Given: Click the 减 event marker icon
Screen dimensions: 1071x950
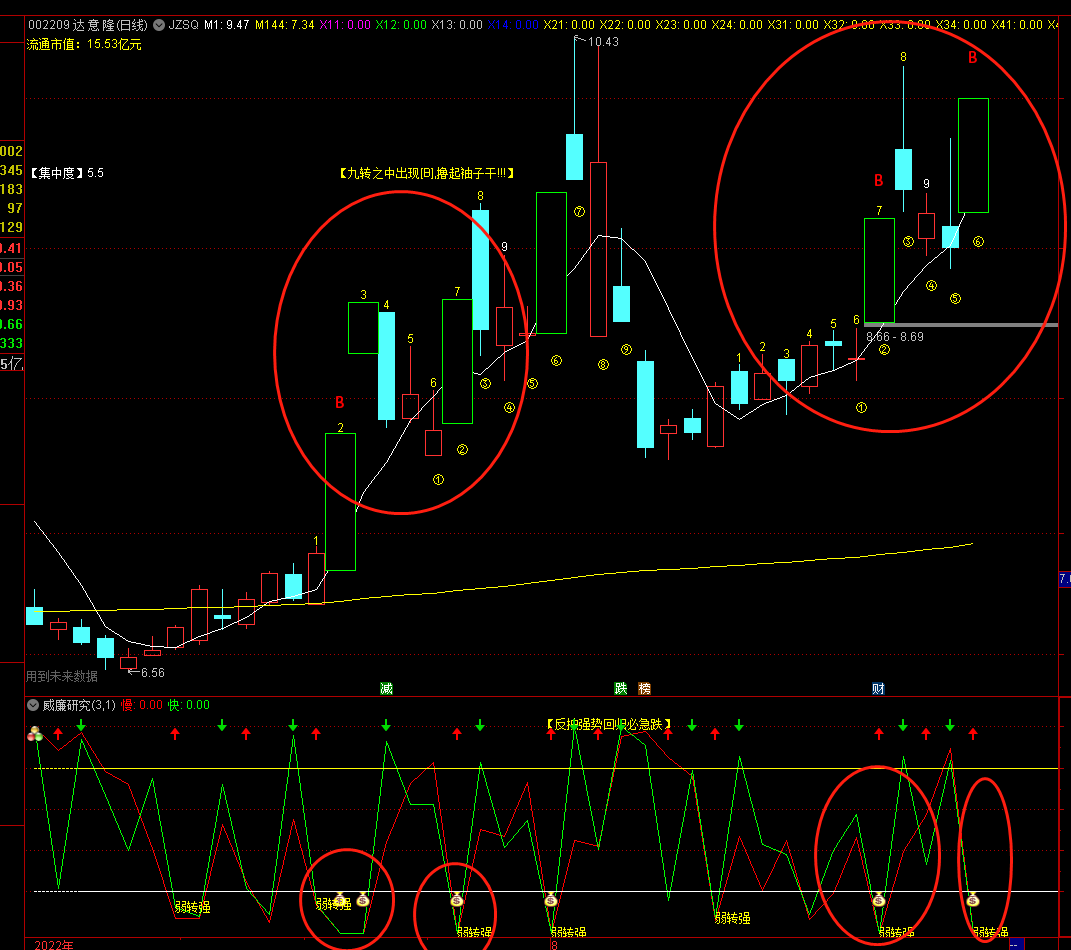Looking at the screenshot, I should (x=387, y=688).
